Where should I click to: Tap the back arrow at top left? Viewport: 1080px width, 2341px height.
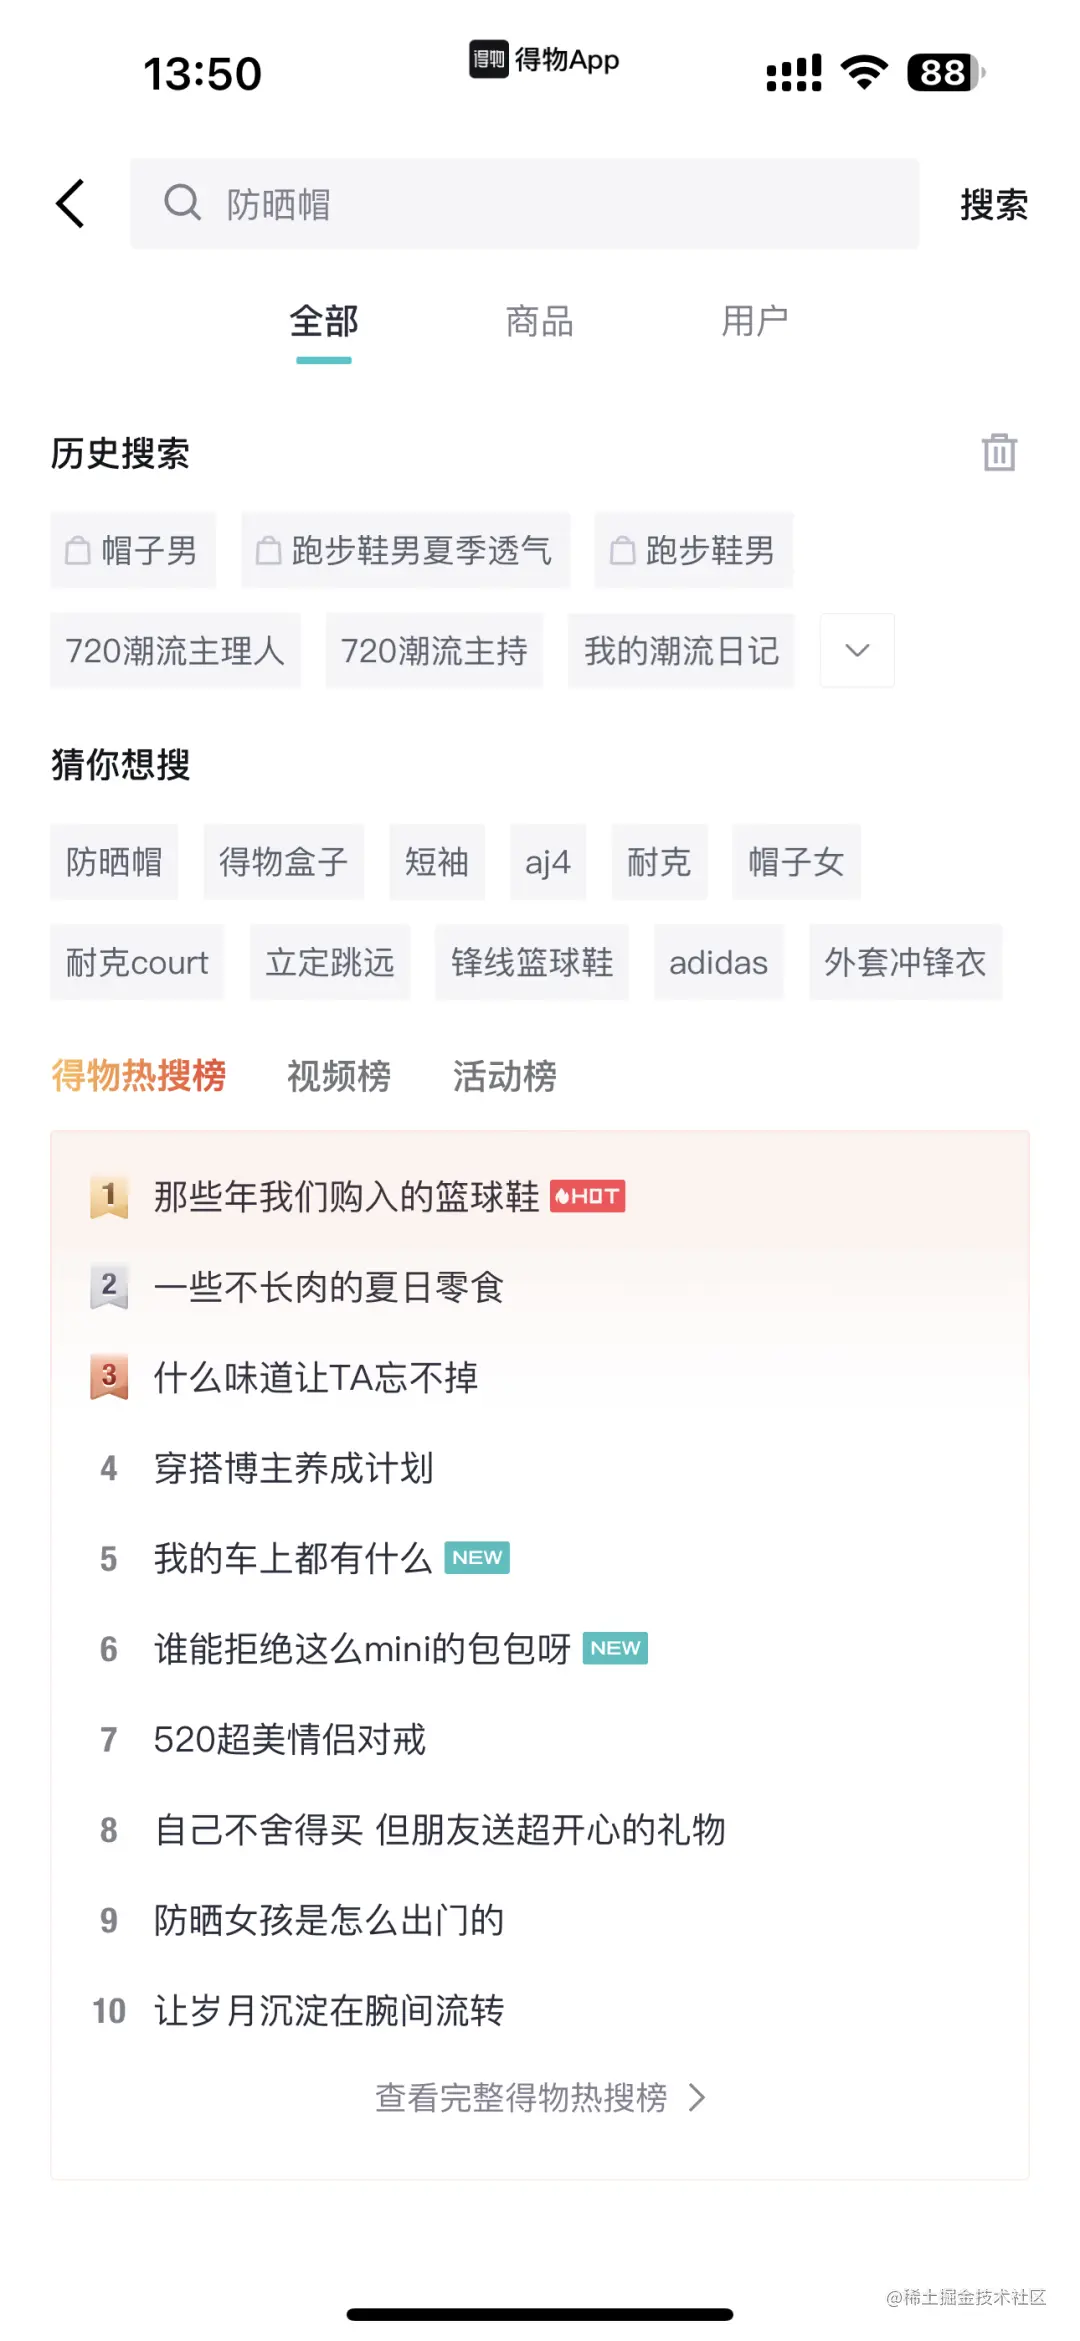69,203
